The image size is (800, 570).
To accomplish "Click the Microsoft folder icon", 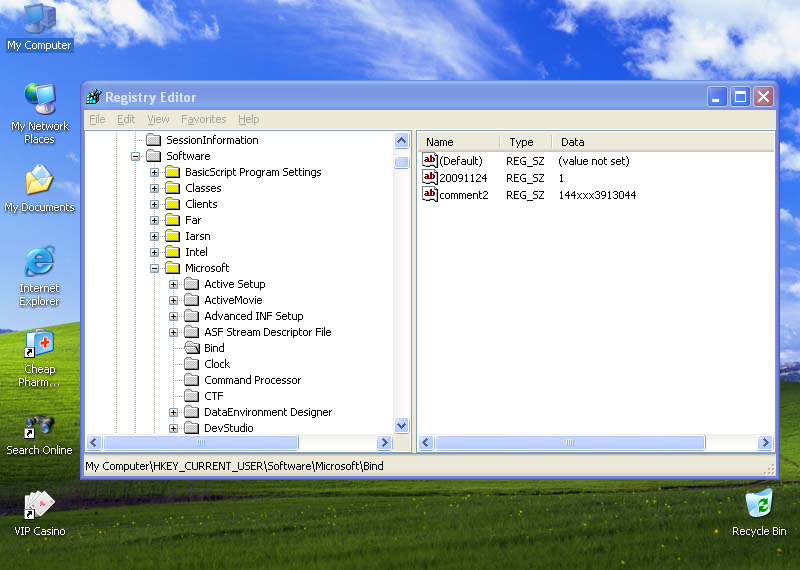I will point(172,268).
